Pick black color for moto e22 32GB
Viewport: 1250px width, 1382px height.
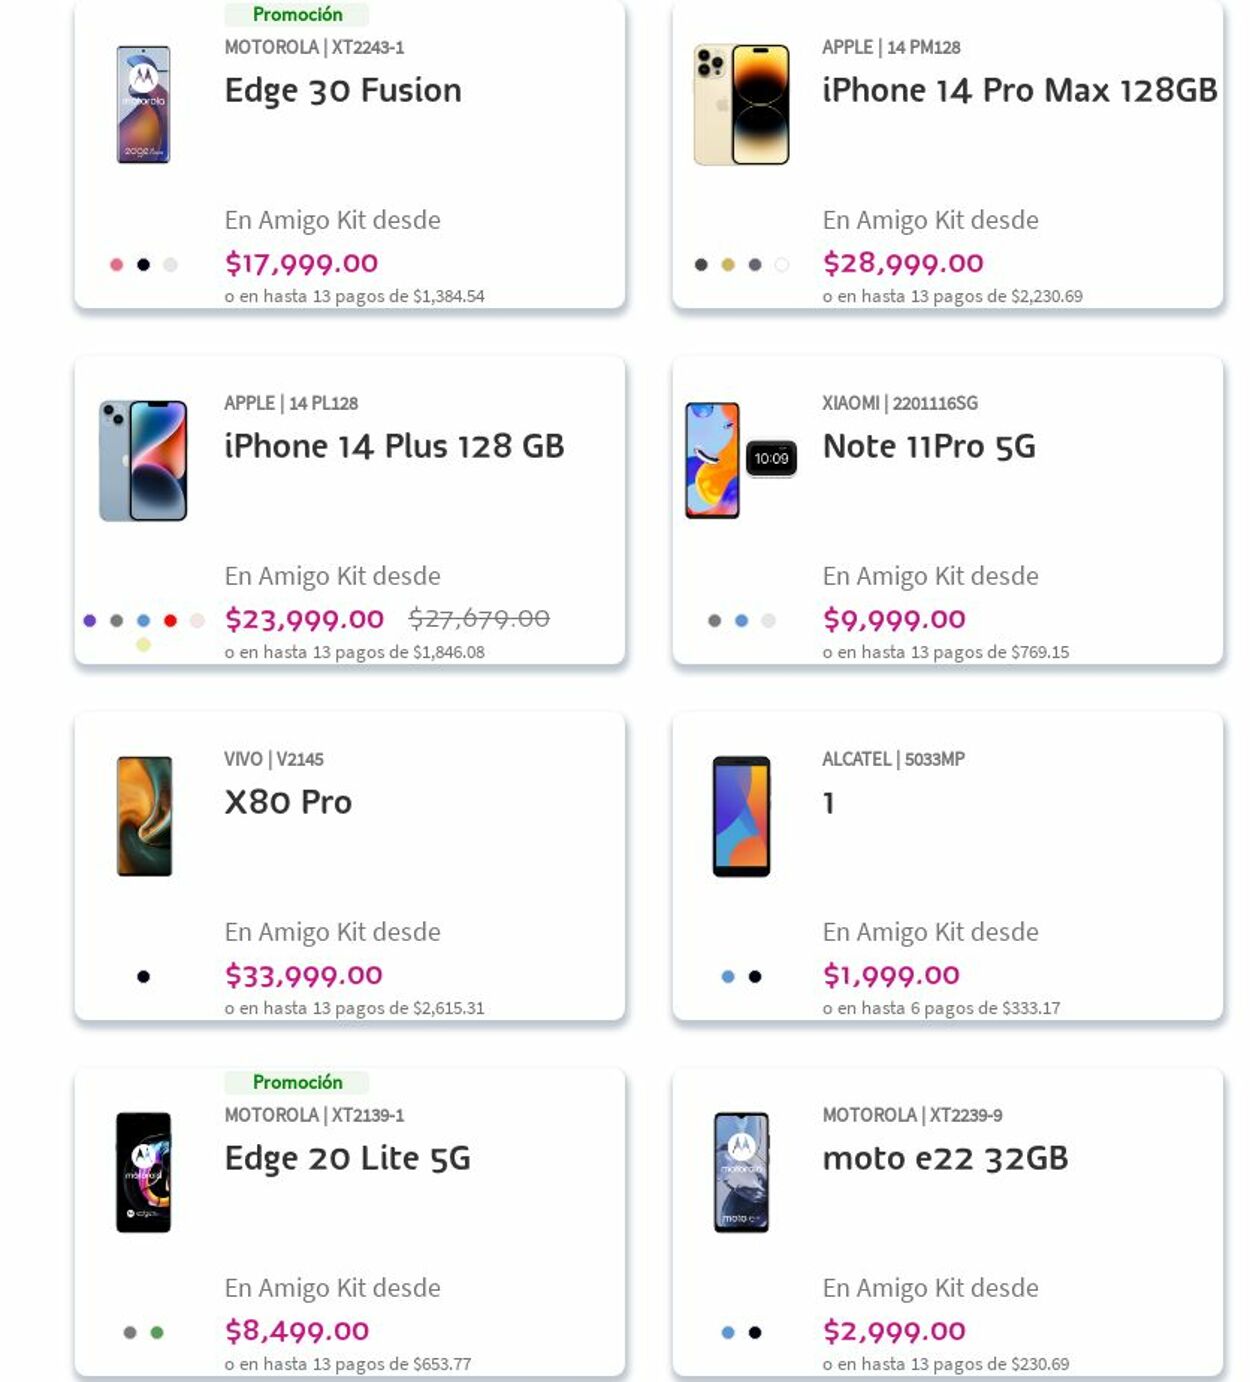tap(755, 1332)
